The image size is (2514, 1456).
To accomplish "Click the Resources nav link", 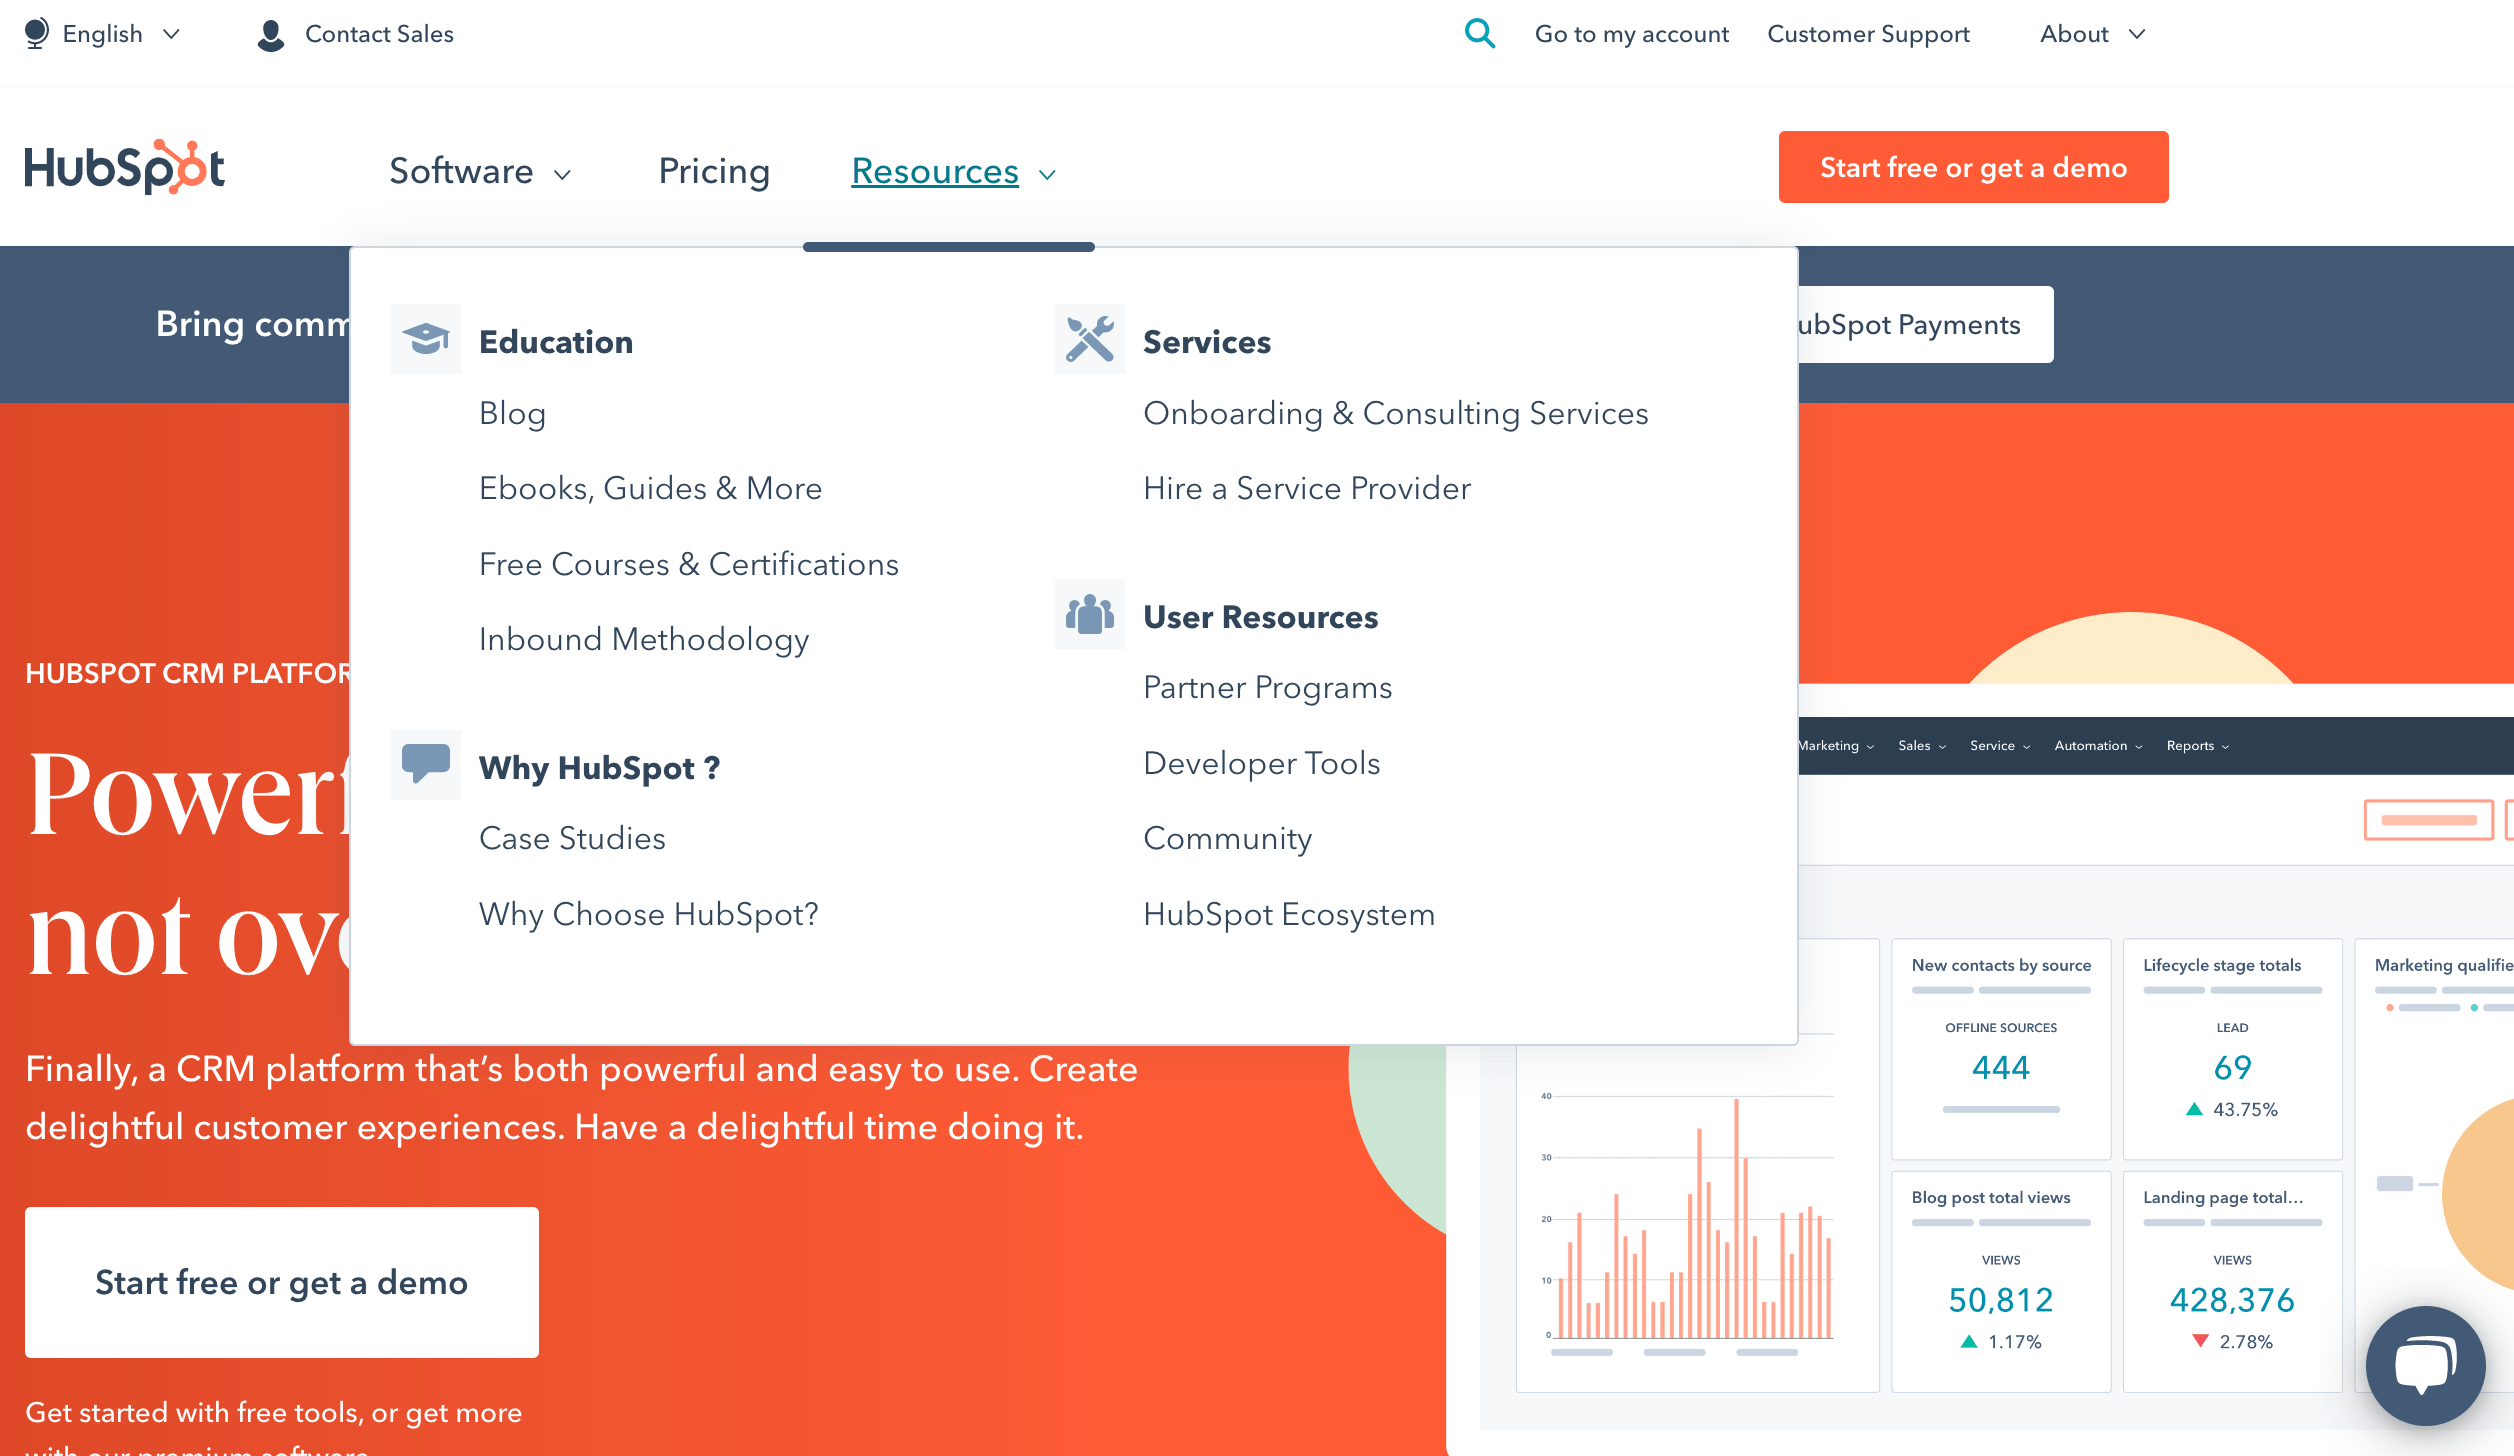I will coord(935,171).
